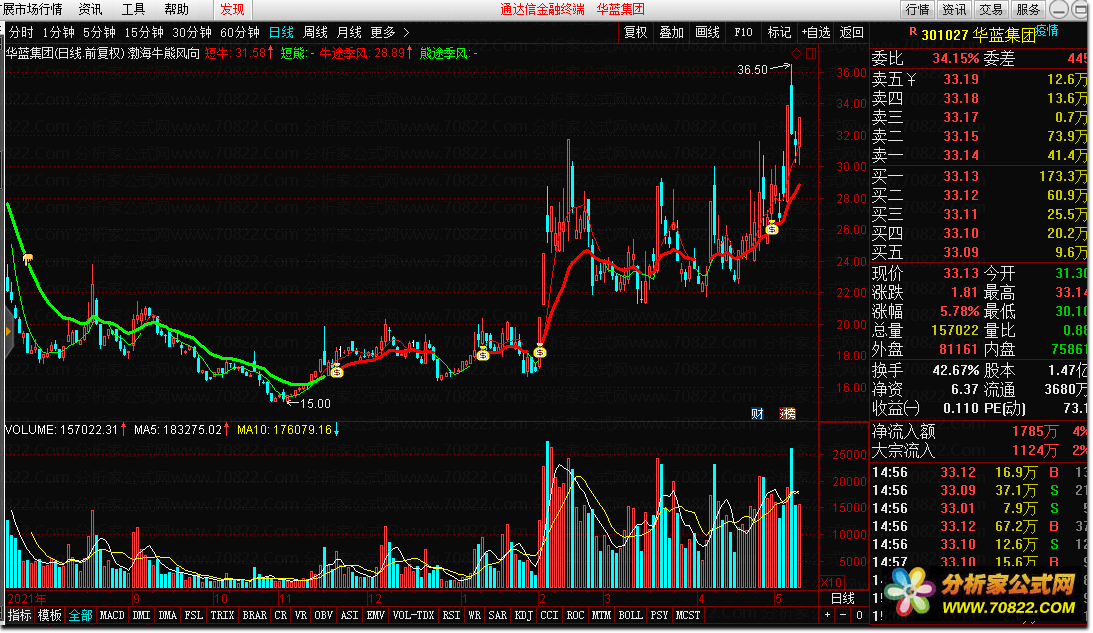Click the 2021年 year marker on timeline

pyautogui.click(x=27, y=598)
